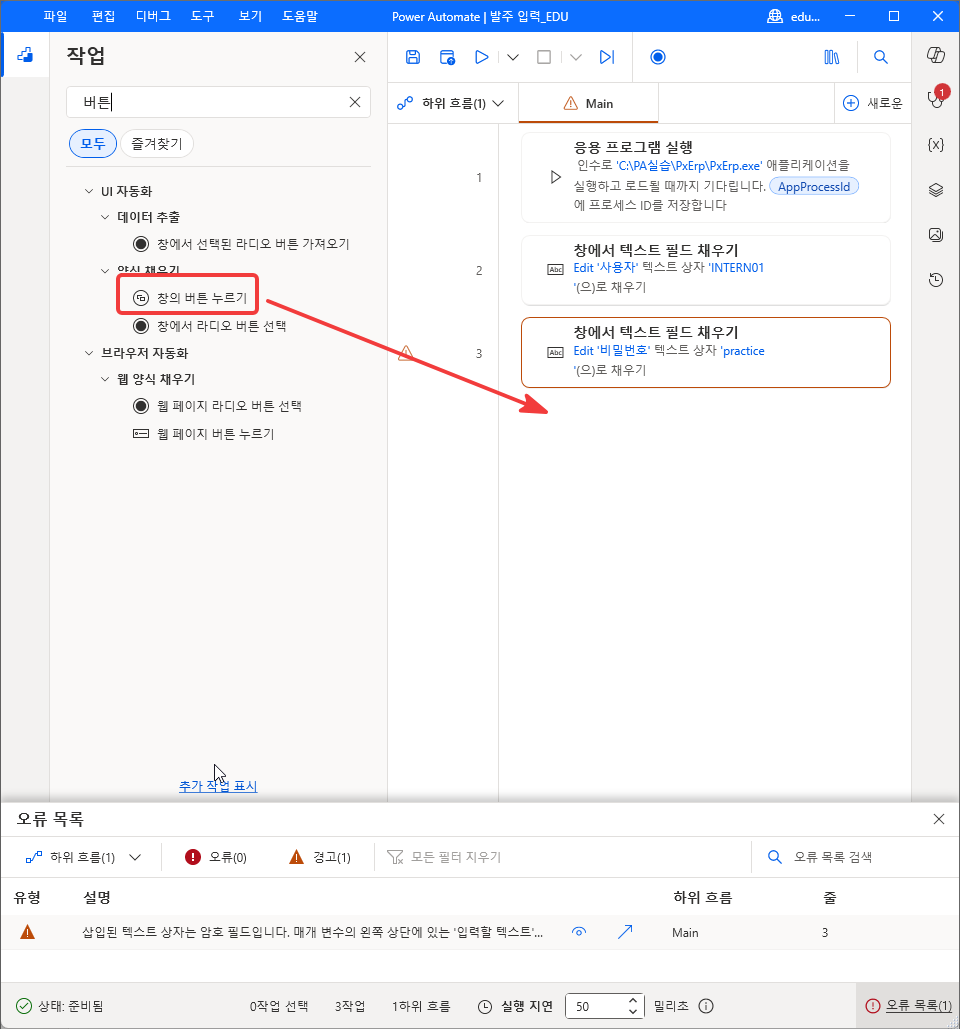Open the 파일 menu

[55, 16]
